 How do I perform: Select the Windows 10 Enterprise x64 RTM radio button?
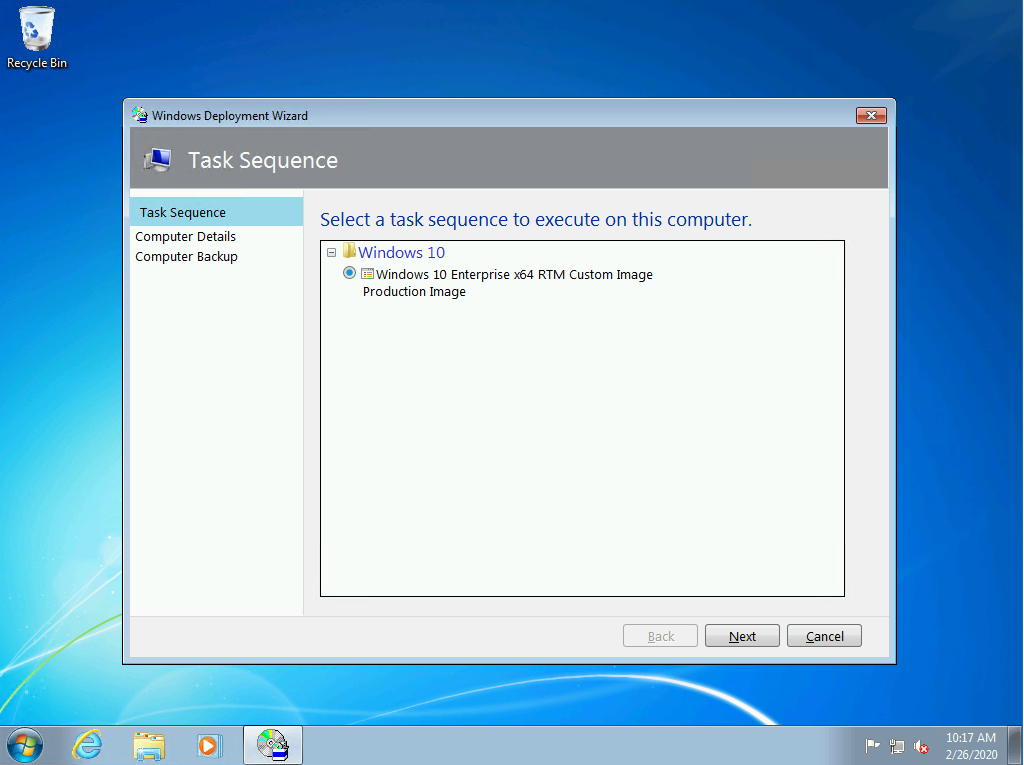pyautogui.click(x=348, y=272)
